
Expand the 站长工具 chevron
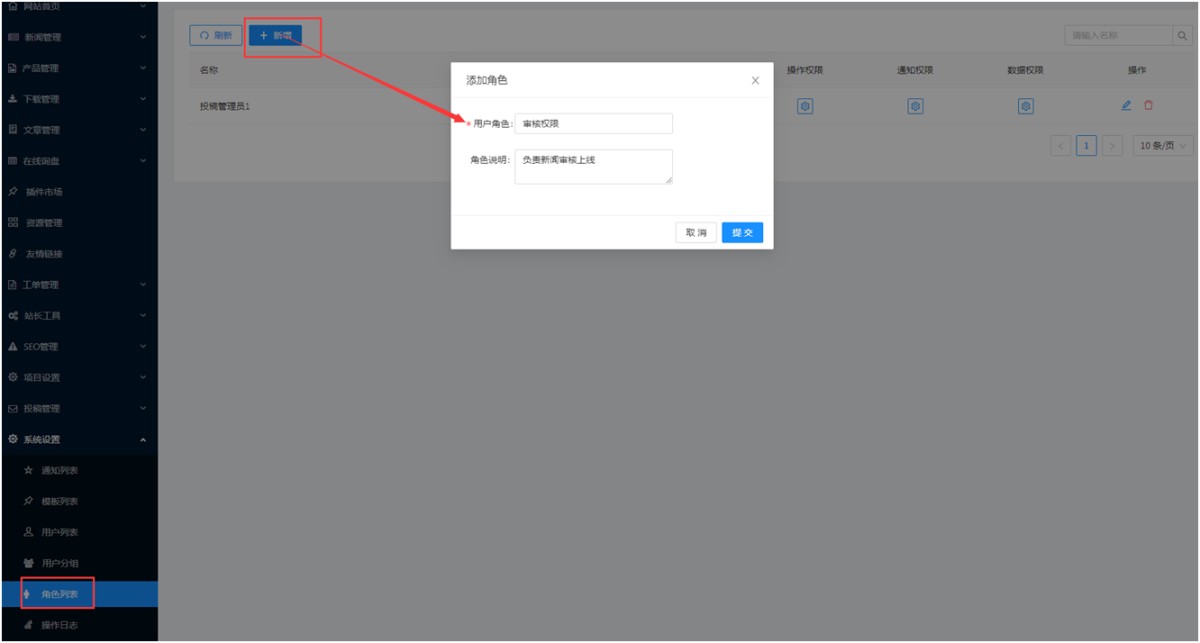[x=143, y=316]
